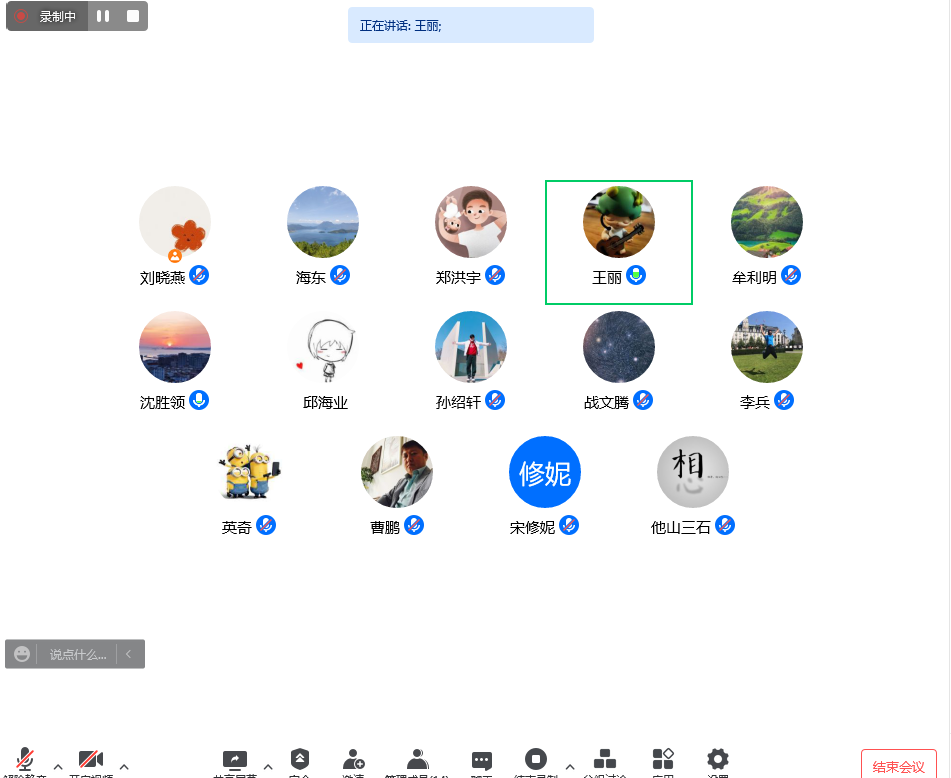This screenshot has width=951, height=778.
Task: Stop the recording with the square button
Action: [132, 16]
